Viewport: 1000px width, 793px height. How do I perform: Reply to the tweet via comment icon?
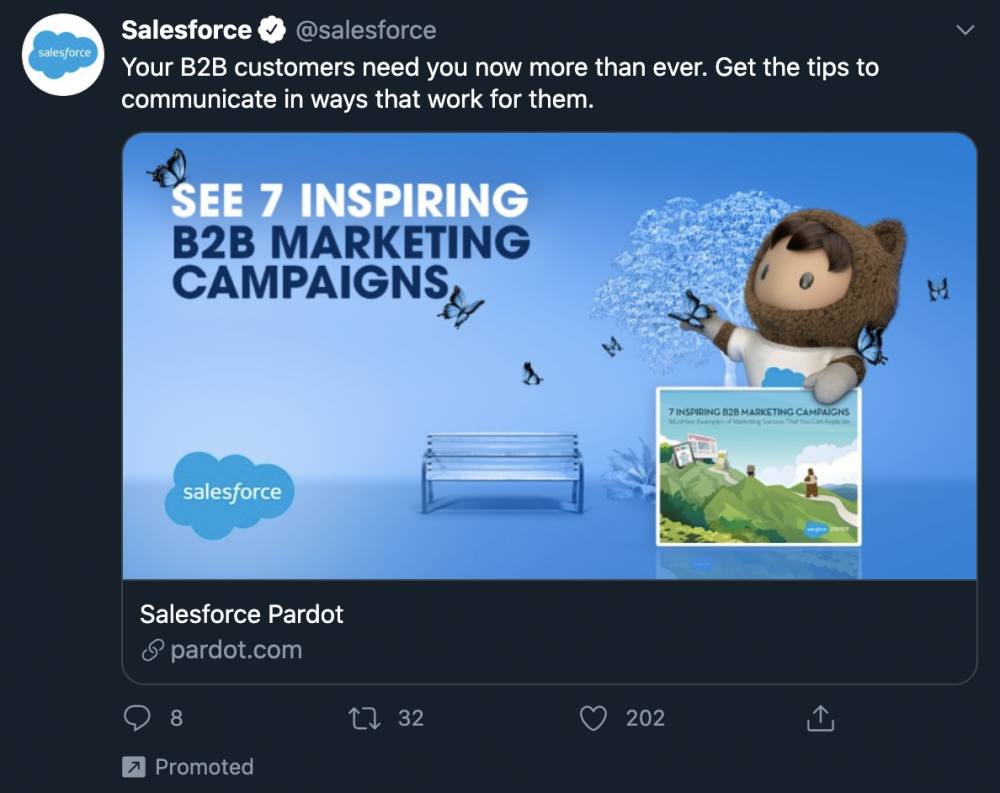138,718
